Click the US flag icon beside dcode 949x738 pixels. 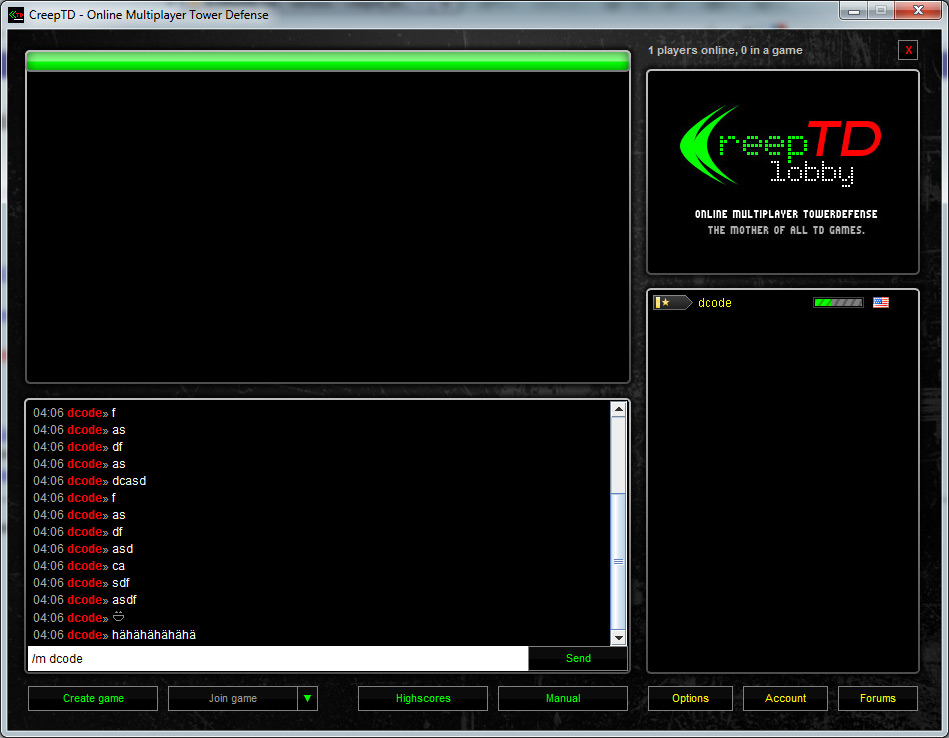[881, 303]
